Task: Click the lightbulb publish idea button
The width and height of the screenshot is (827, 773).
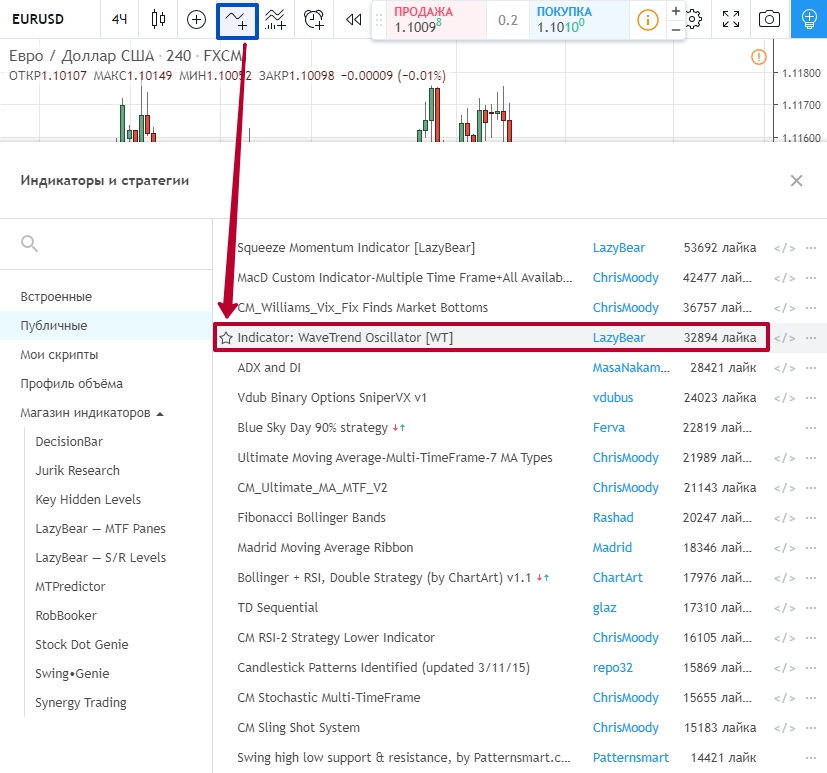Action: tap(808, 19)
